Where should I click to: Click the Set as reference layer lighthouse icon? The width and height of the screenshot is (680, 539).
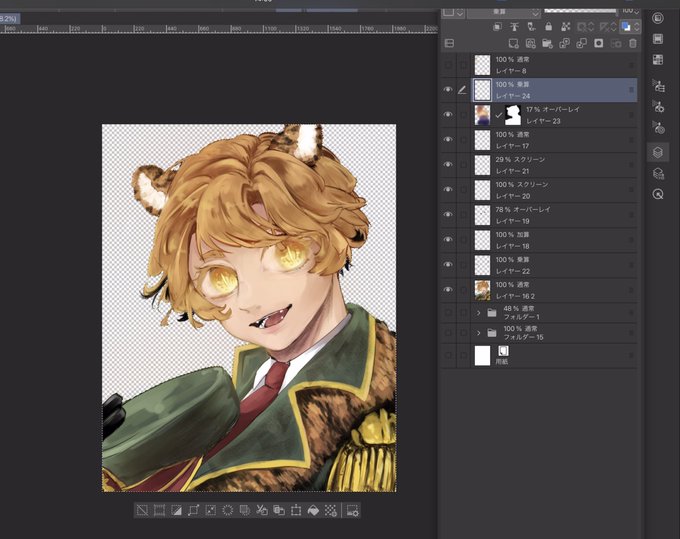click(x=514, y=27)
